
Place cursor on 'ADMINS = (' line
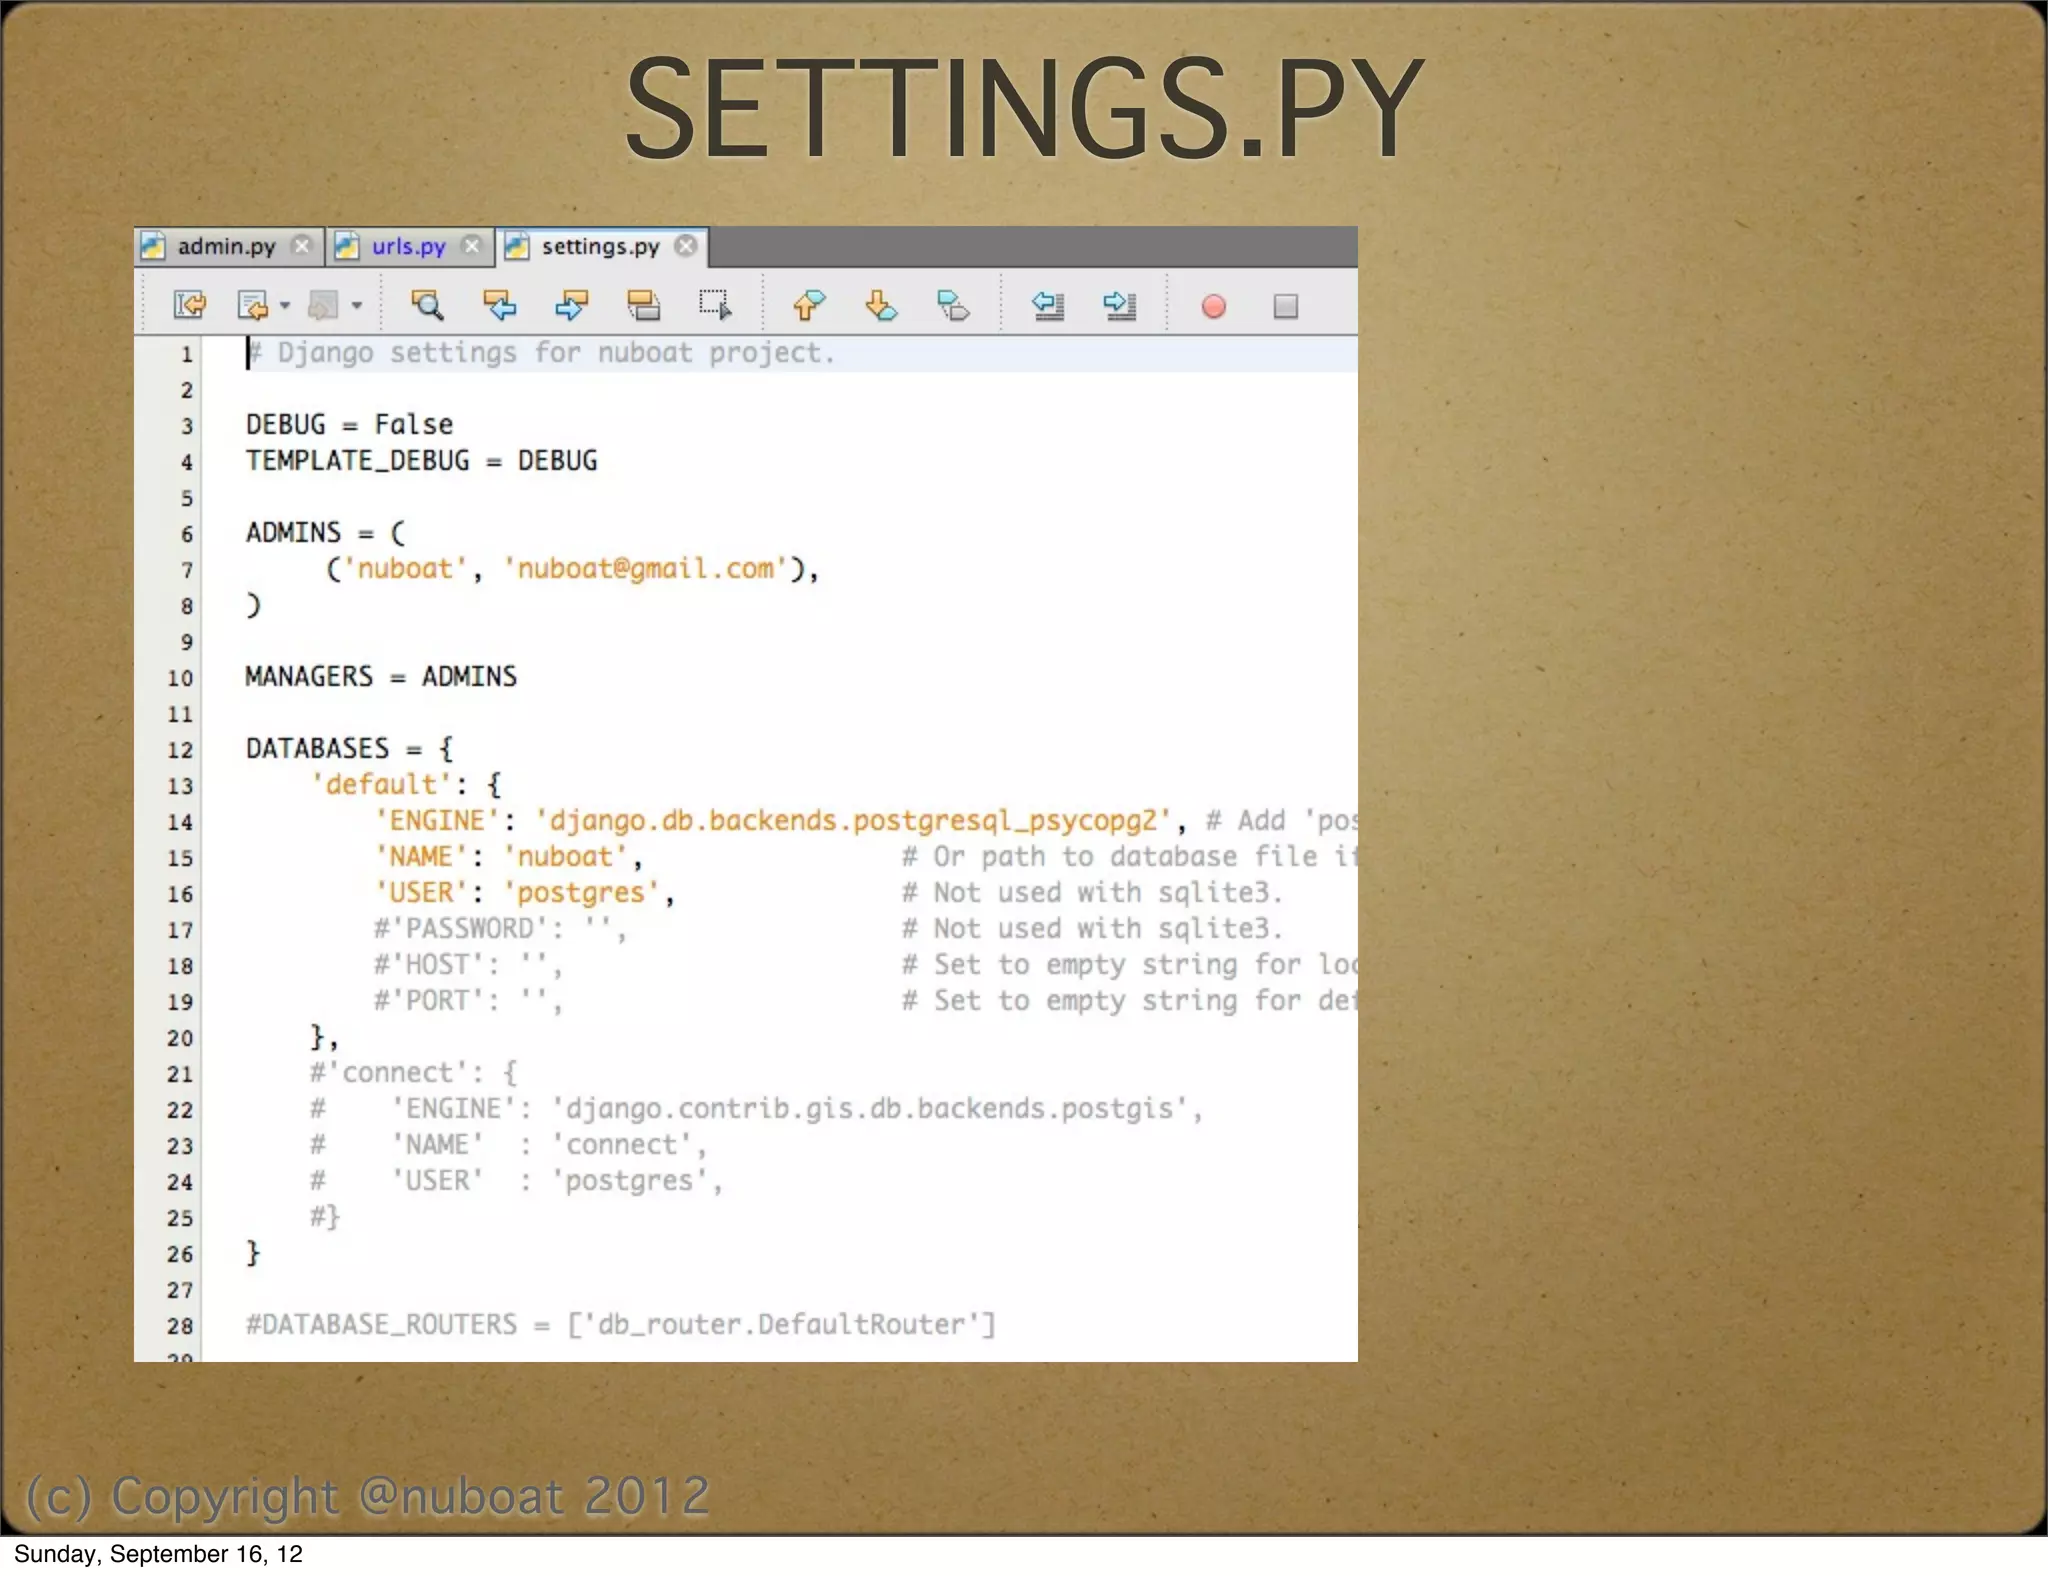[x=325, y=532]
